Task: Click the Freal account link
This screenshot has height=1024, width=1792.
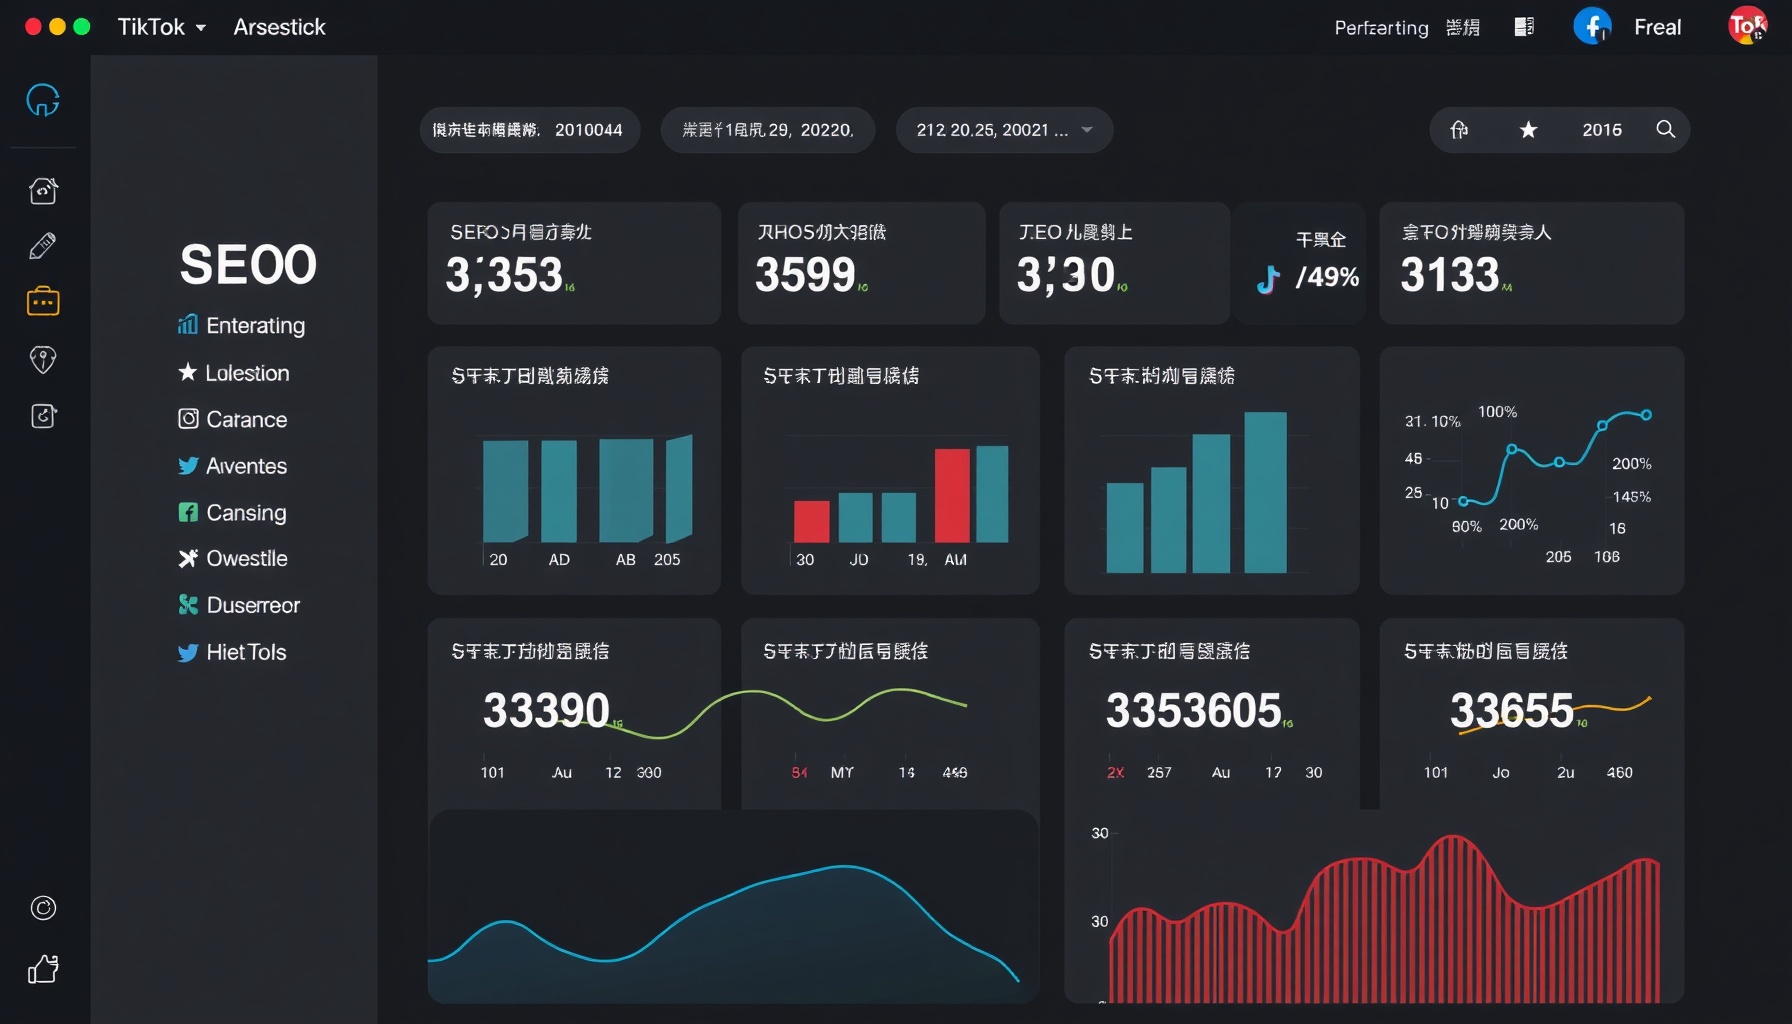Action: click(1657, 27)
